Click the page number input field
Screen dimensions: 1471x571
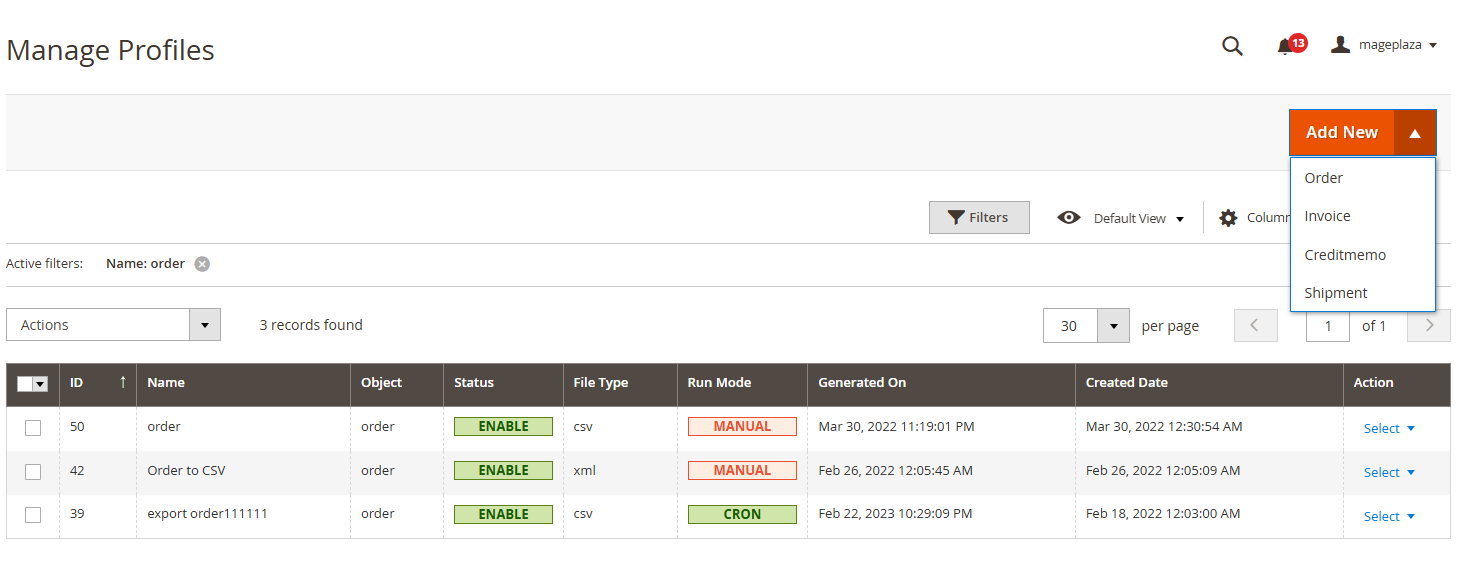[x=1328, y=325]
